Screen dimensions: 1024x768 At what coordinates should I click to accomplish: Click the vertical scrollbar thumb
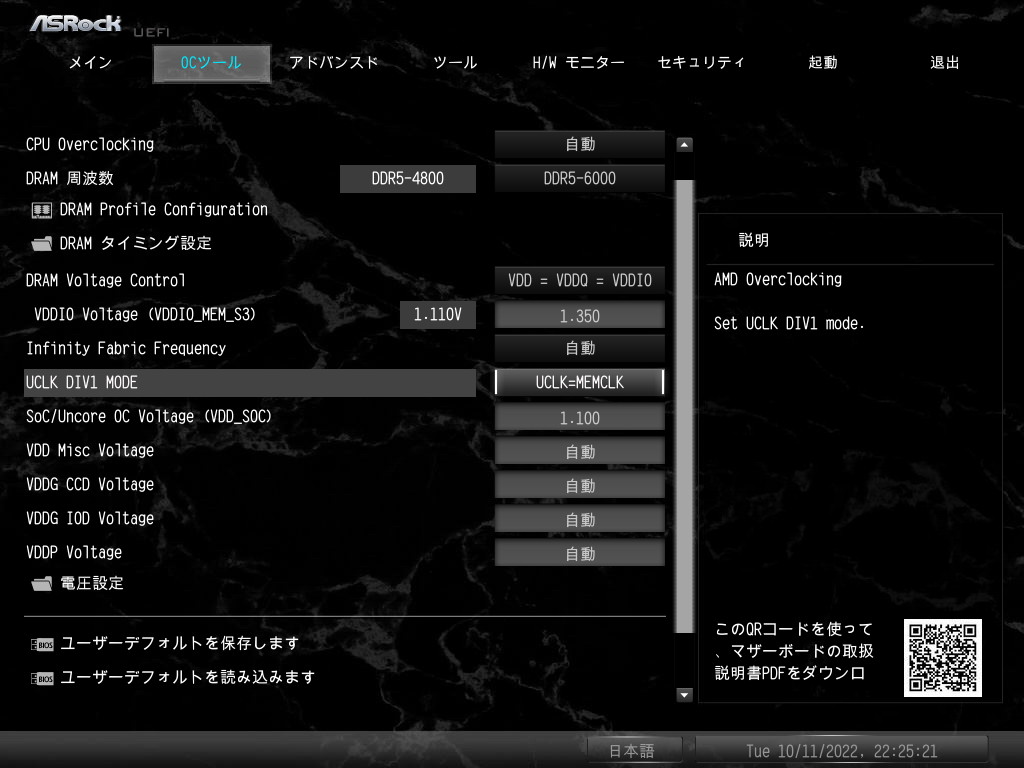pos(684,406)
